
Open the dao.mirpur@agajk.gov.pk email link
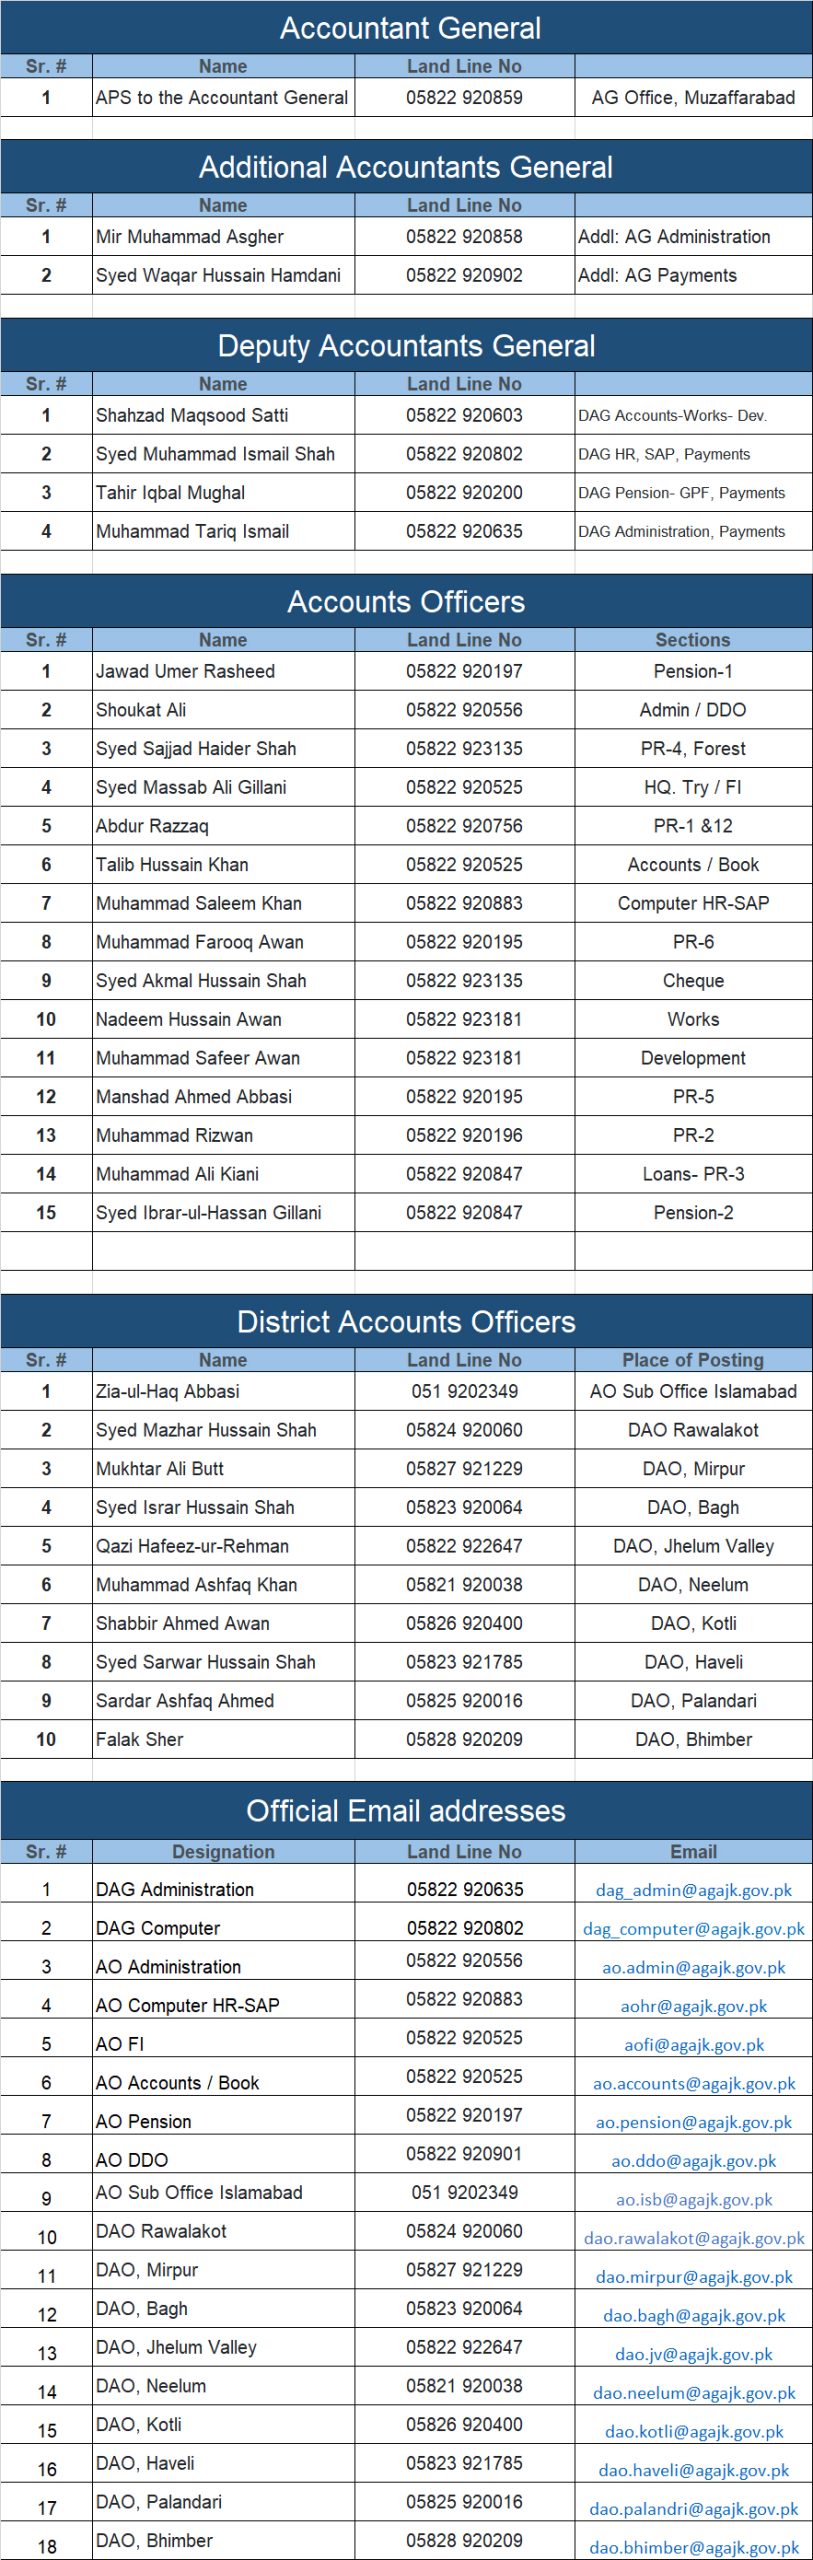[693, 2277]
